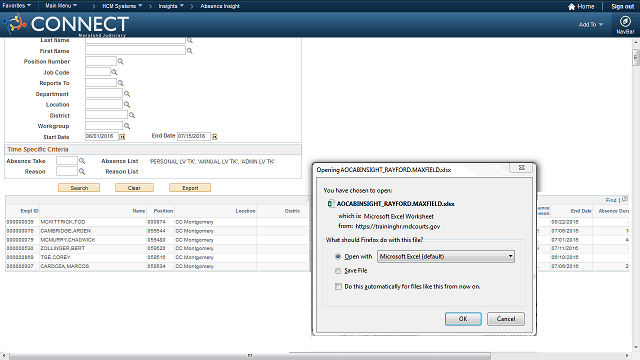Sort by End Date column header

[581, 211]
